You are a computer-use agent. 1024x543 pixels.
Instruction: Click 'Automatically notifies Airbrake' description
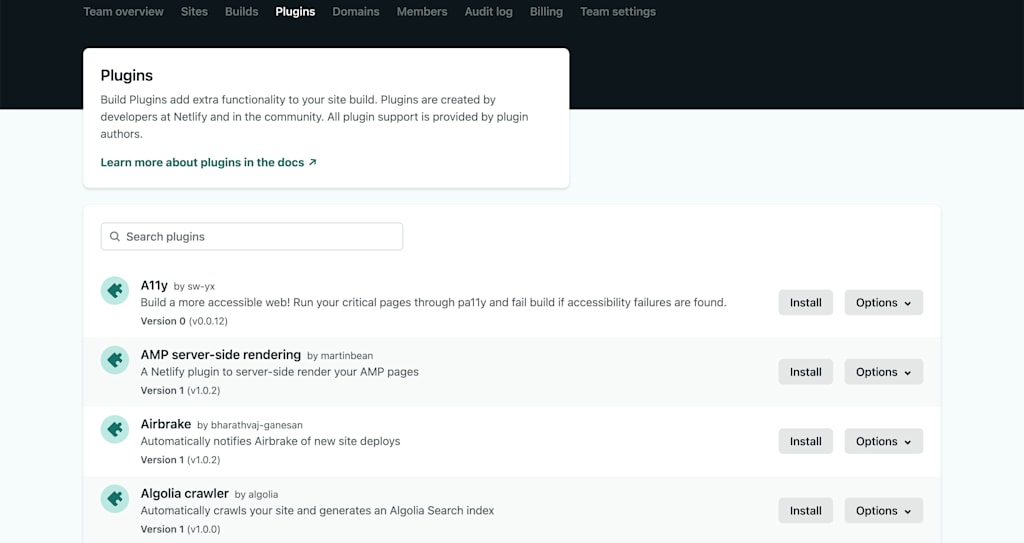270,441
